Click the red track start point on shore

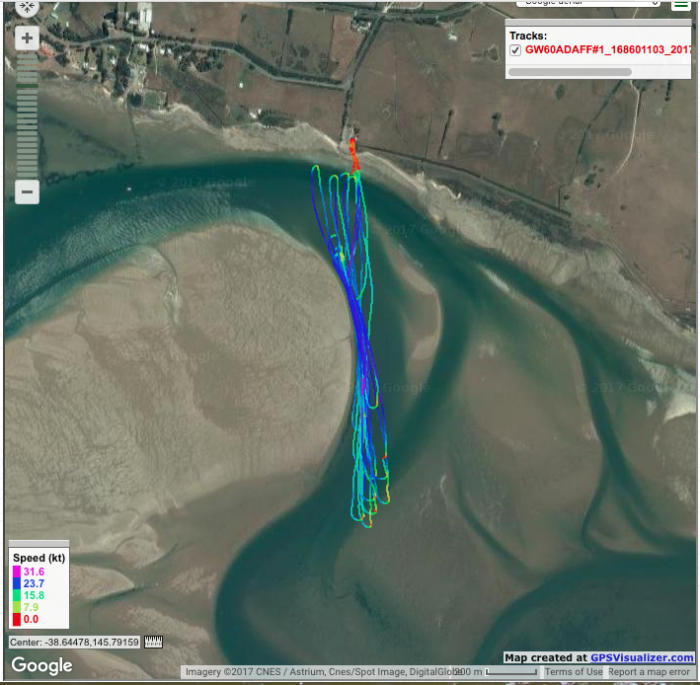tap(352, 142)
